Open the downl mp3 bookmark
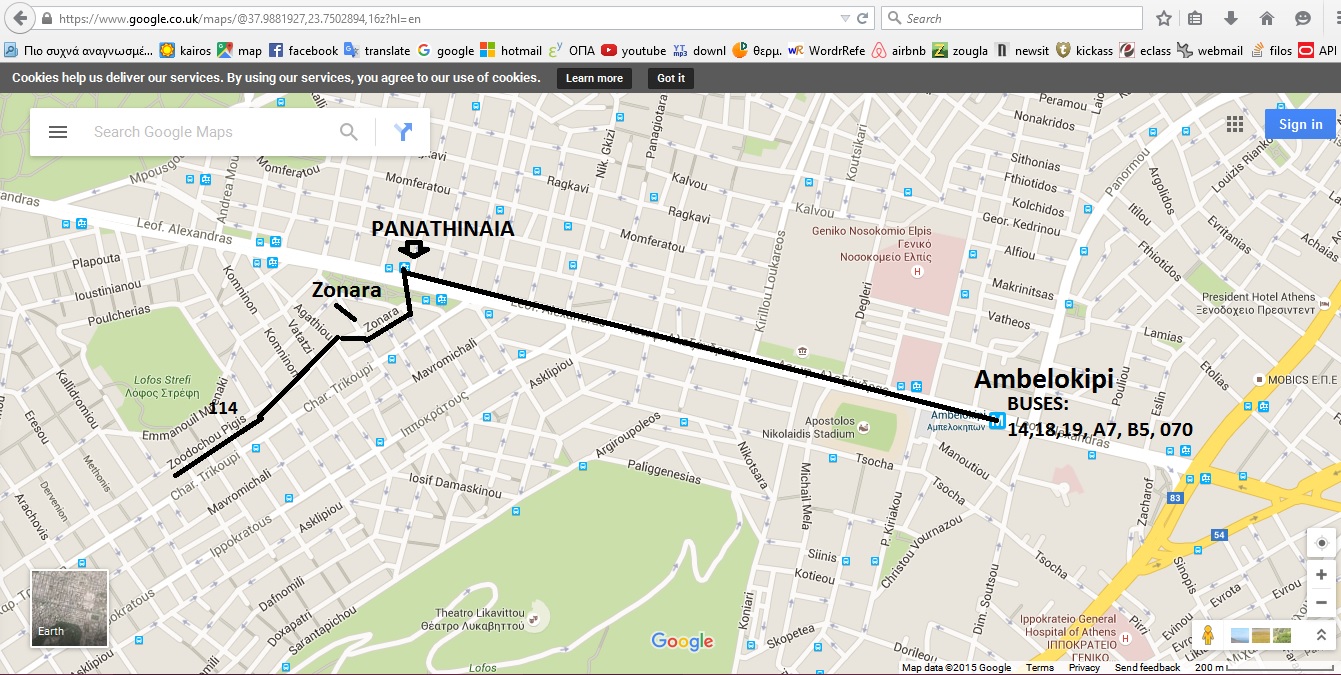Viewport: 1341px width, 675px height. pos(700,51)
